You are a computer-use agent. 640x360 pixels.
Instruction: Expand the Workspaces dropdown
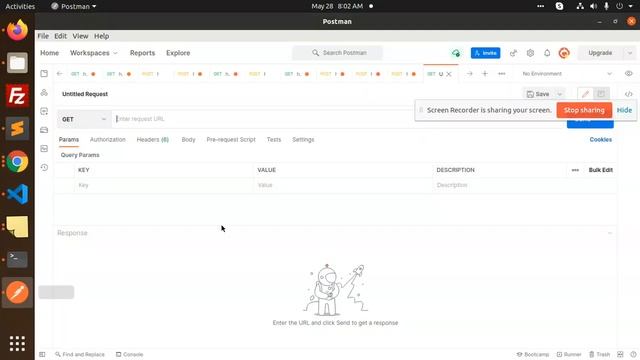click(93, 53)
